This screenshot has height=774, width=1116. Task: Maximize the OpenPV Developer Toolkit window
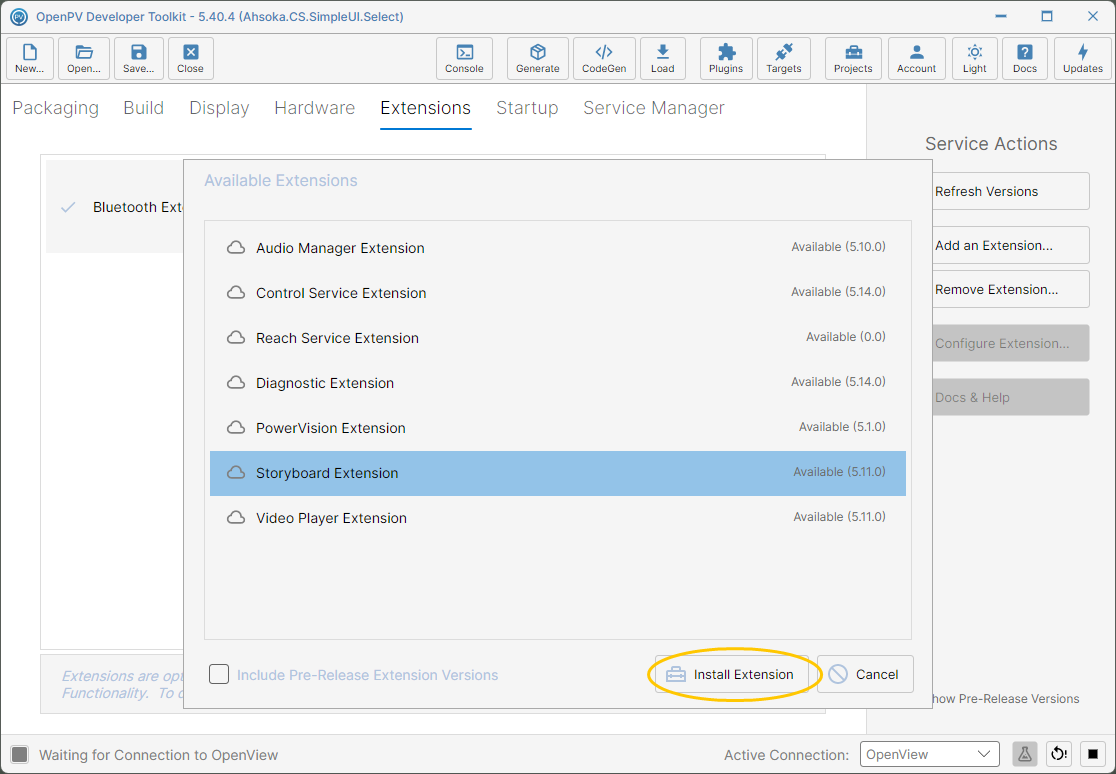coord(1046,16)
